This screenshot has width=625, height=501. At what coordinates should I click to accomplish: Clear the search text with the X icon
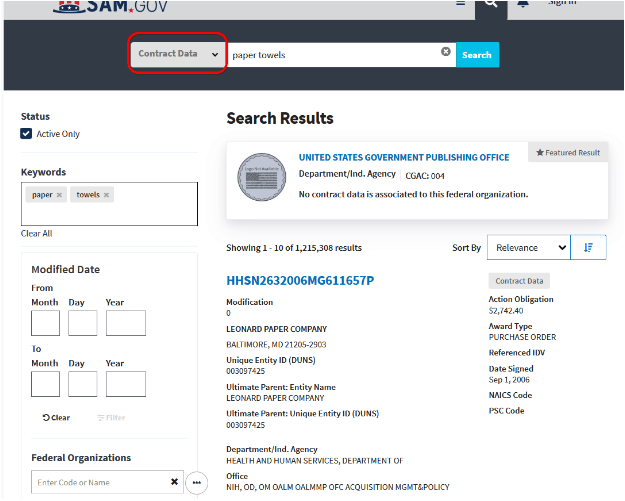click(446, 51)
